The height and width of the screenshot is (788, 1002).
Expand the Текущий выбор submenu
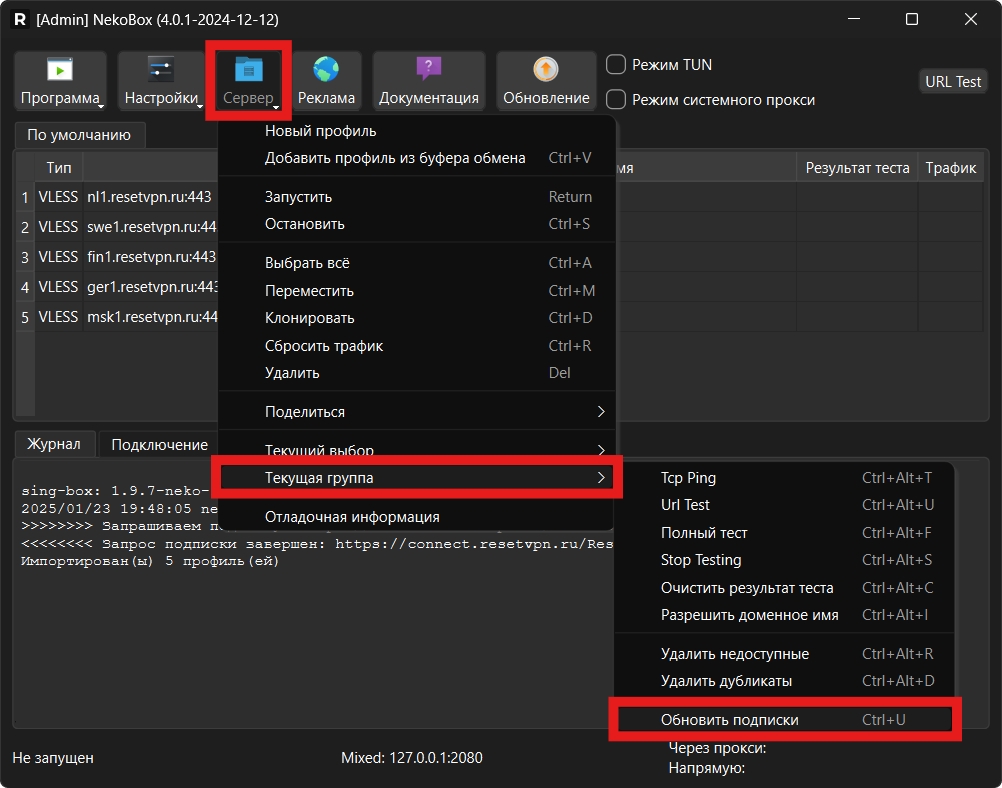click(x=415, y=450)
